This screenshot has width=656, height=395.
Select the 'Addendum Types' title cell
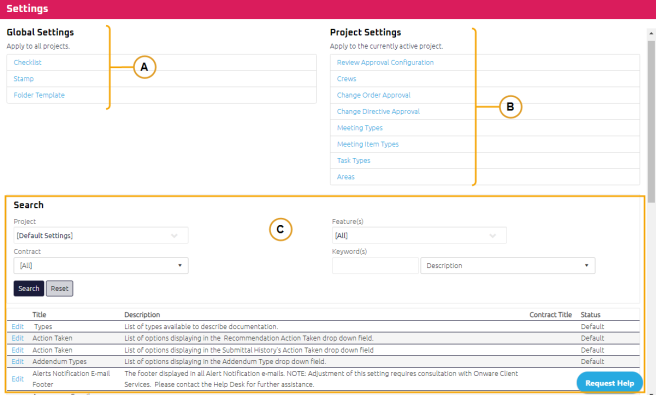tap(59, 362)
